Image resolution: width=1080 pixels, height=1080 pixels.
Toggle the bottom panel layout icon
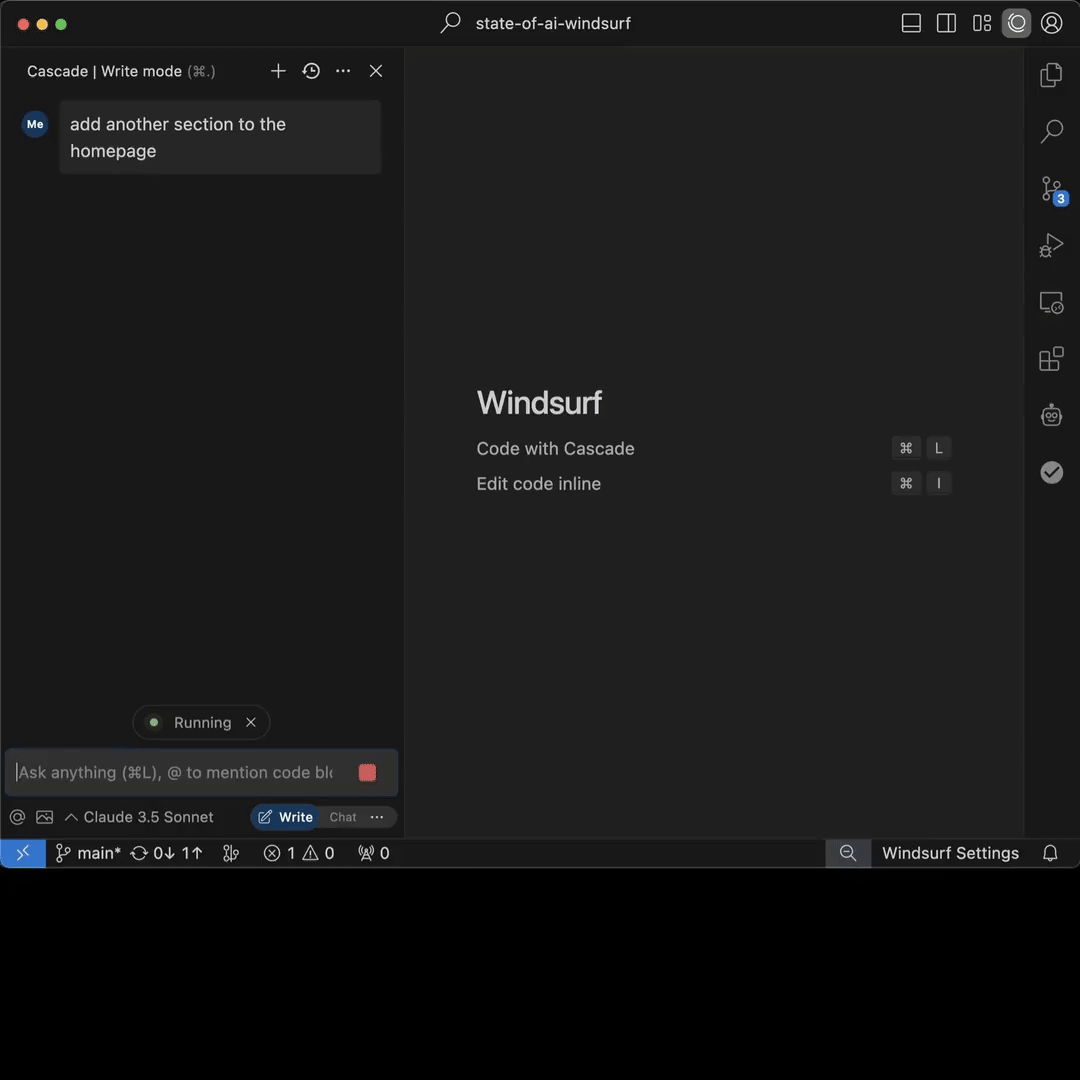pos(911,23)
